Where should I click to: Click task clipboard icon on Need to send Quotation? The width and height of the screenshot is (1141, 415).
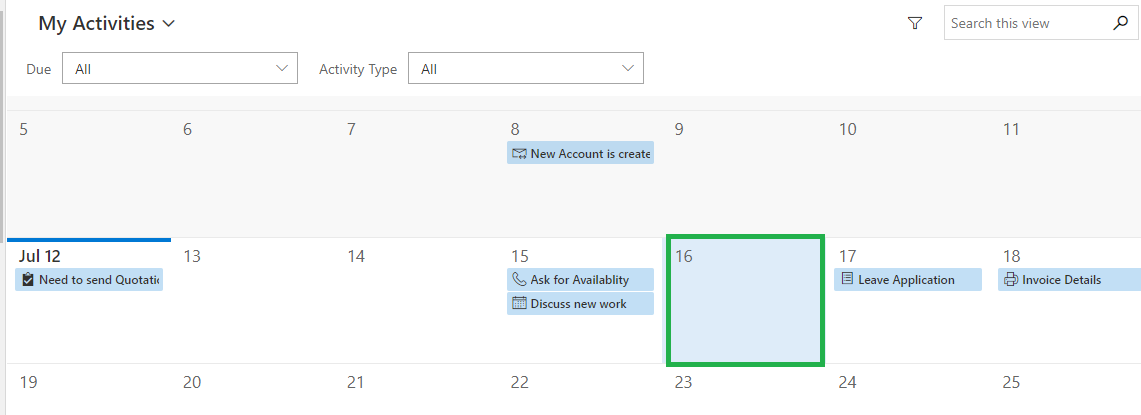[28, 280]
